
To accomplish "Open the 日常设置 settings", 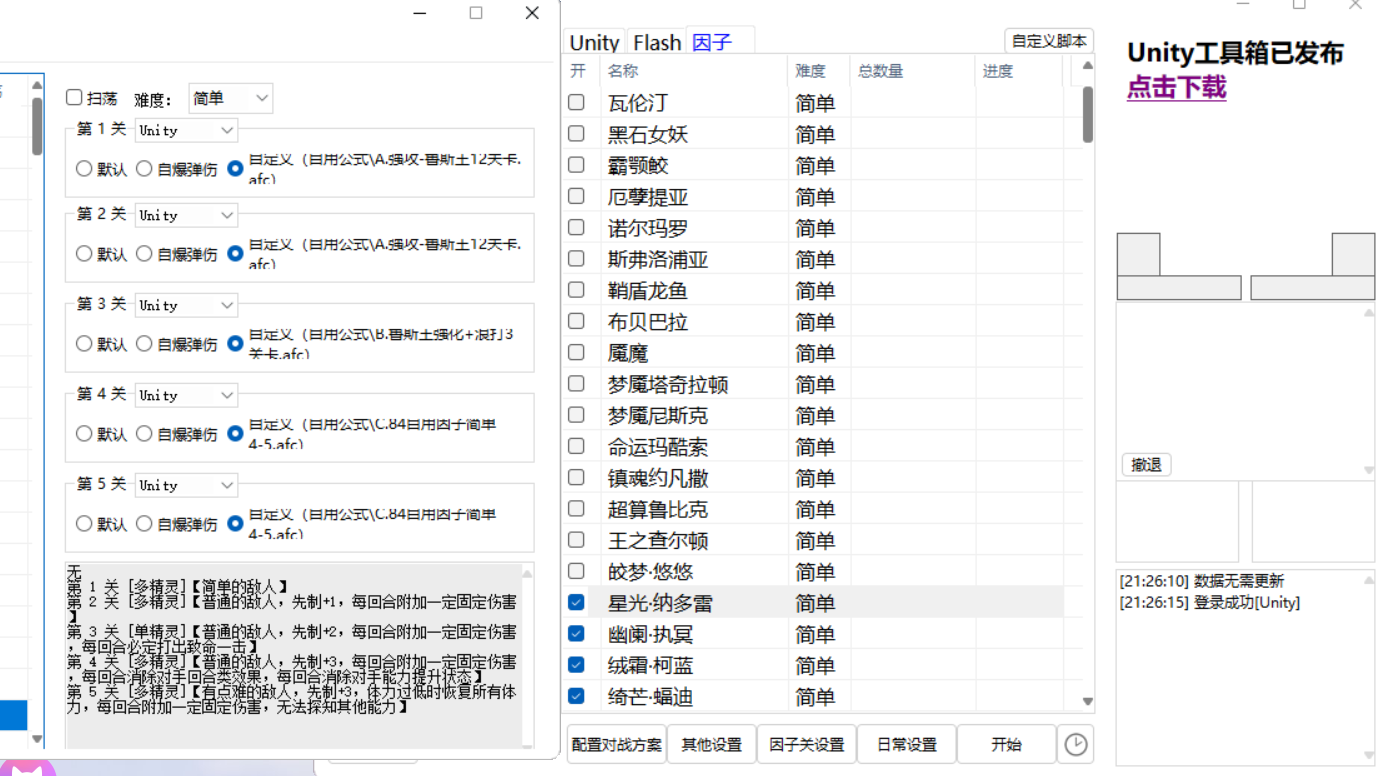I will tap(905, 744).
